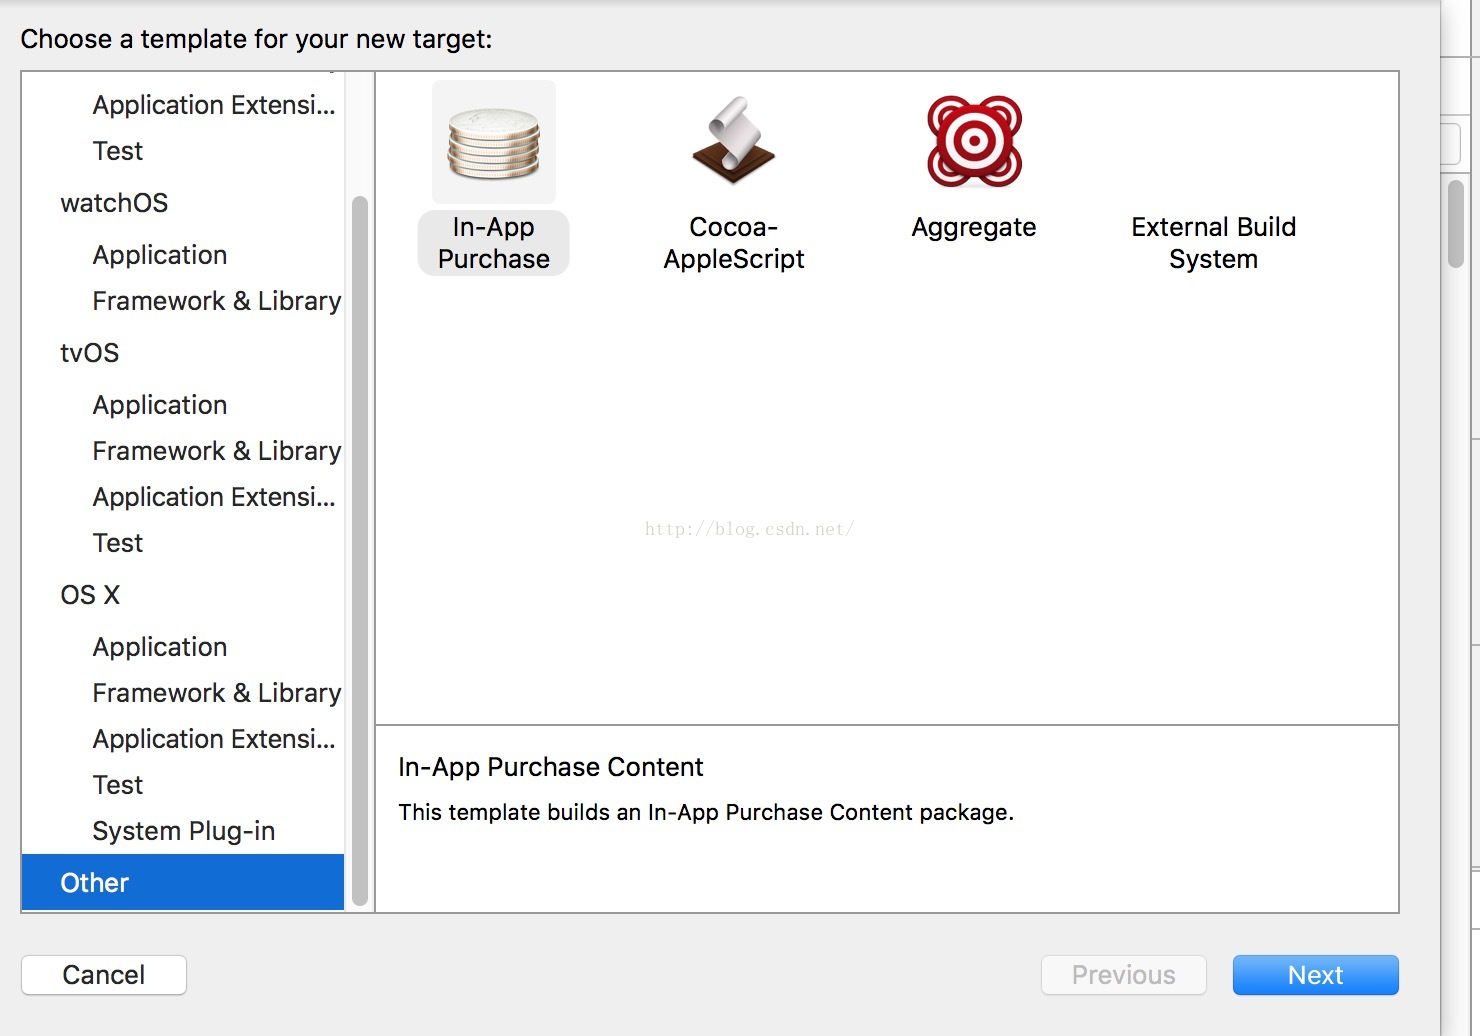
Task: Click the Cancel button
Action: pyautogui.click(x=104, y=975)
